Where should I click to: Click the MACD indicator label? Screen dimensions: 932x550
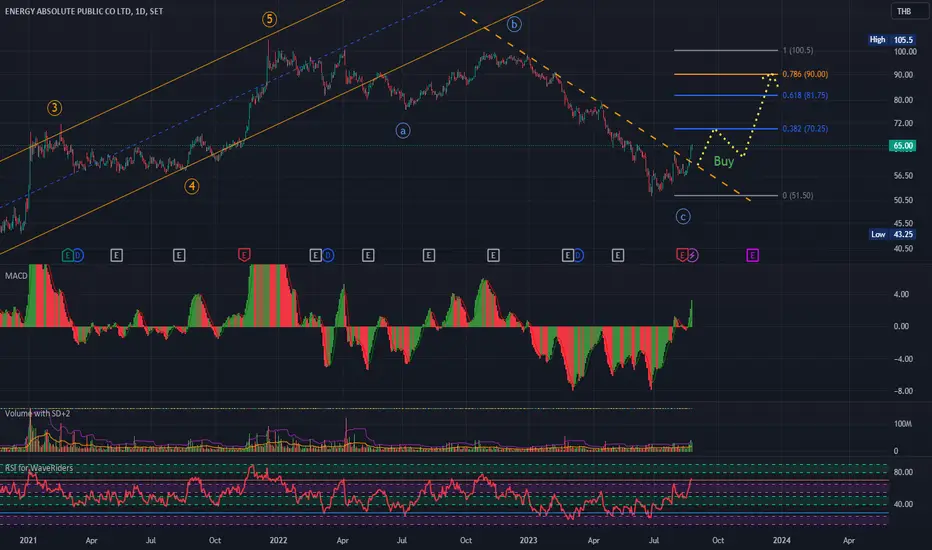click(x=16, y=276)
